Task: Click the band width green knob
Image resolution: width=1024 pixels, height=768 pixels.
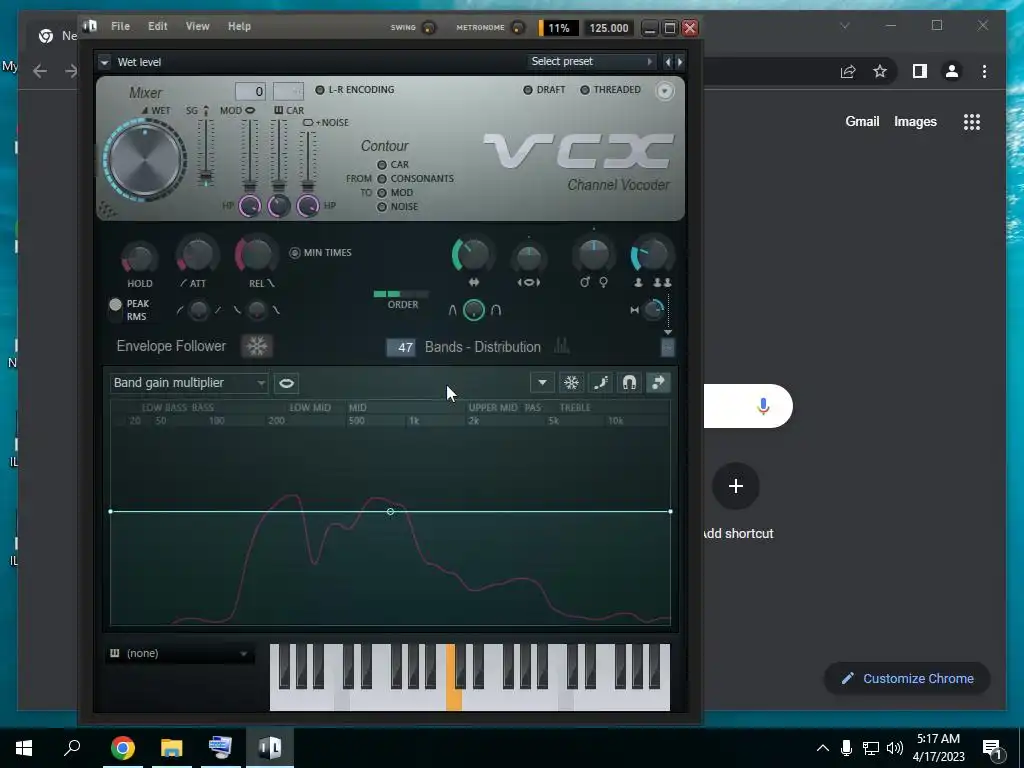Action: [x=472, y=255]
